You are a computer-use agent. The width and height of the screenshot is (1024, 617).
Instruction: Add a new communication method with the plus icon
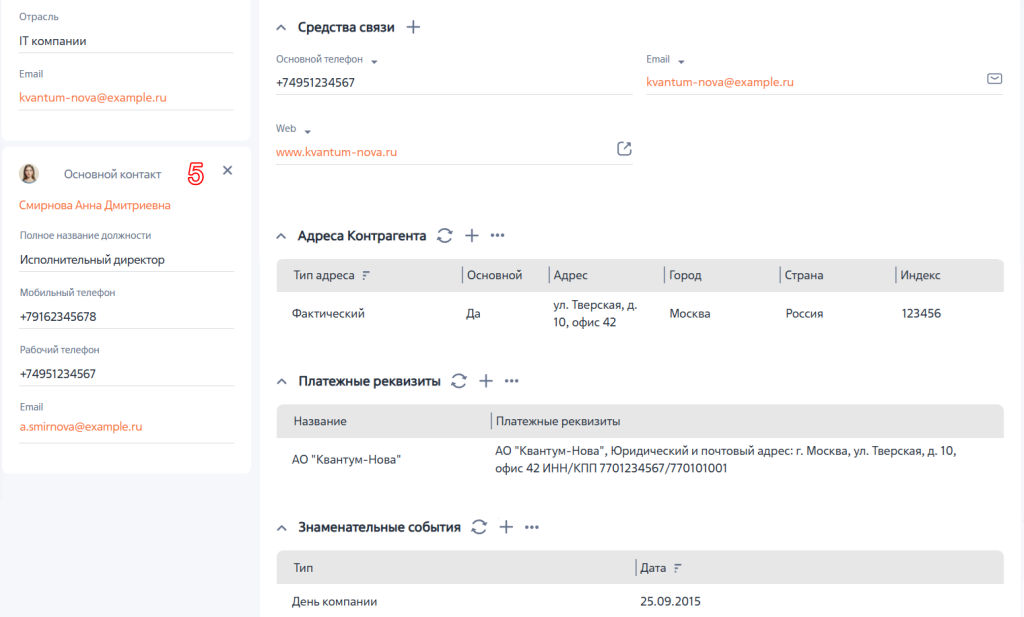click(x=413, y=27)
